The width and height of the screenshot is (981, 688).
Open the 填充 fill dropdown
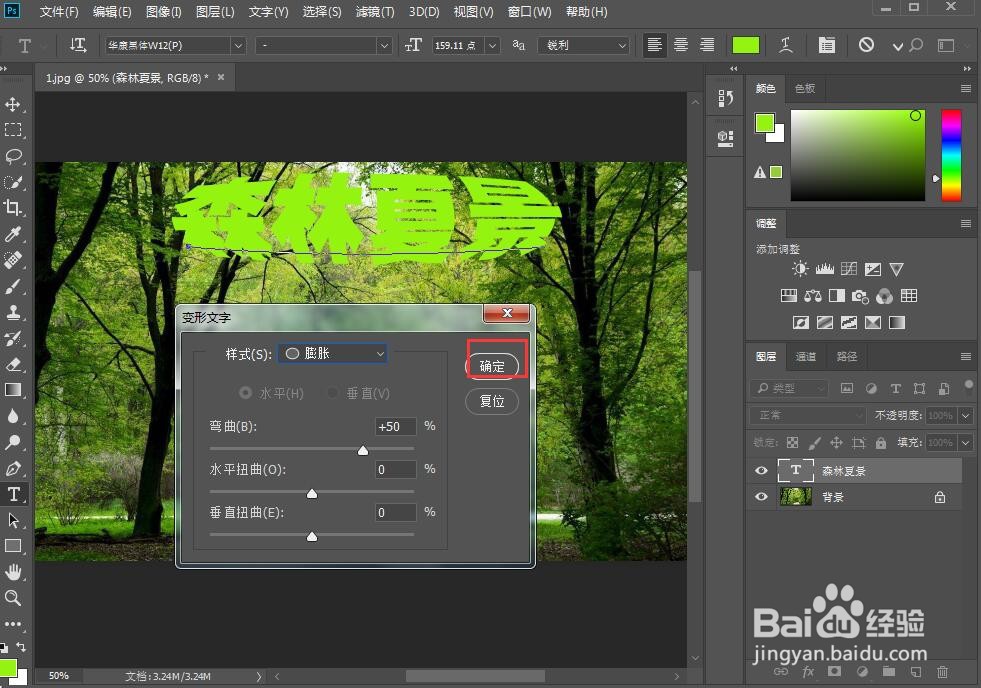(966, 443)
